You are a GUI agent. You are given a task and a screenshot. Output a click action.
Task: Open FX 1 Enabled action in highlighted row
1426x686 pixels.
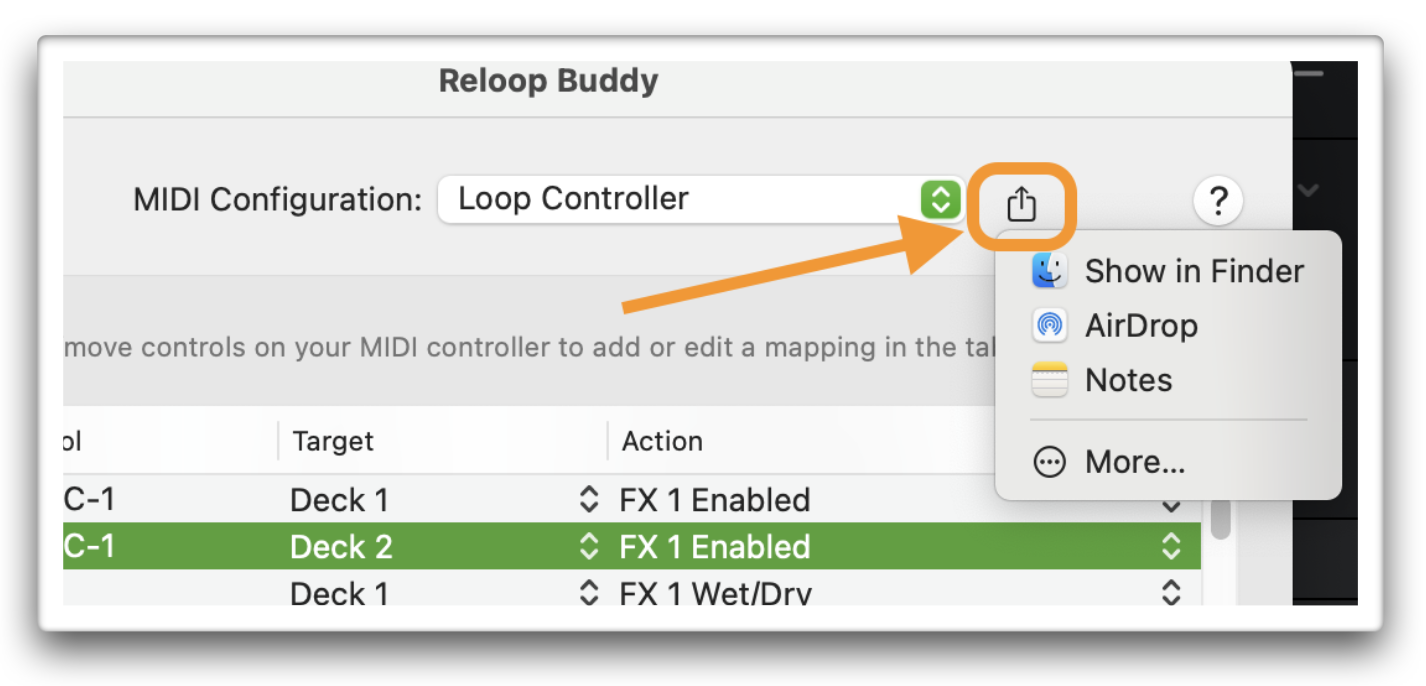[x=900, y=546]
